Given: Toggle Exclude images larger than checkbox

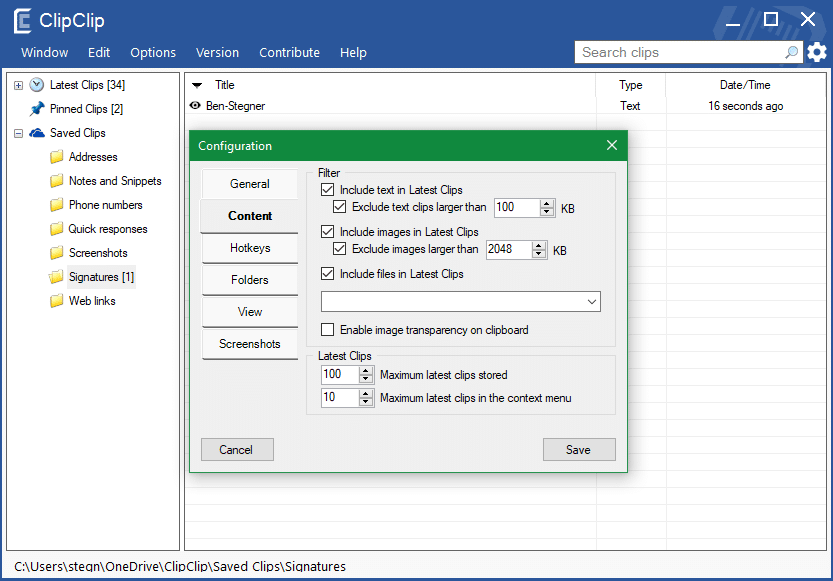Looking at the screenshot, I should pyautogui.click(x=339, y=249).
